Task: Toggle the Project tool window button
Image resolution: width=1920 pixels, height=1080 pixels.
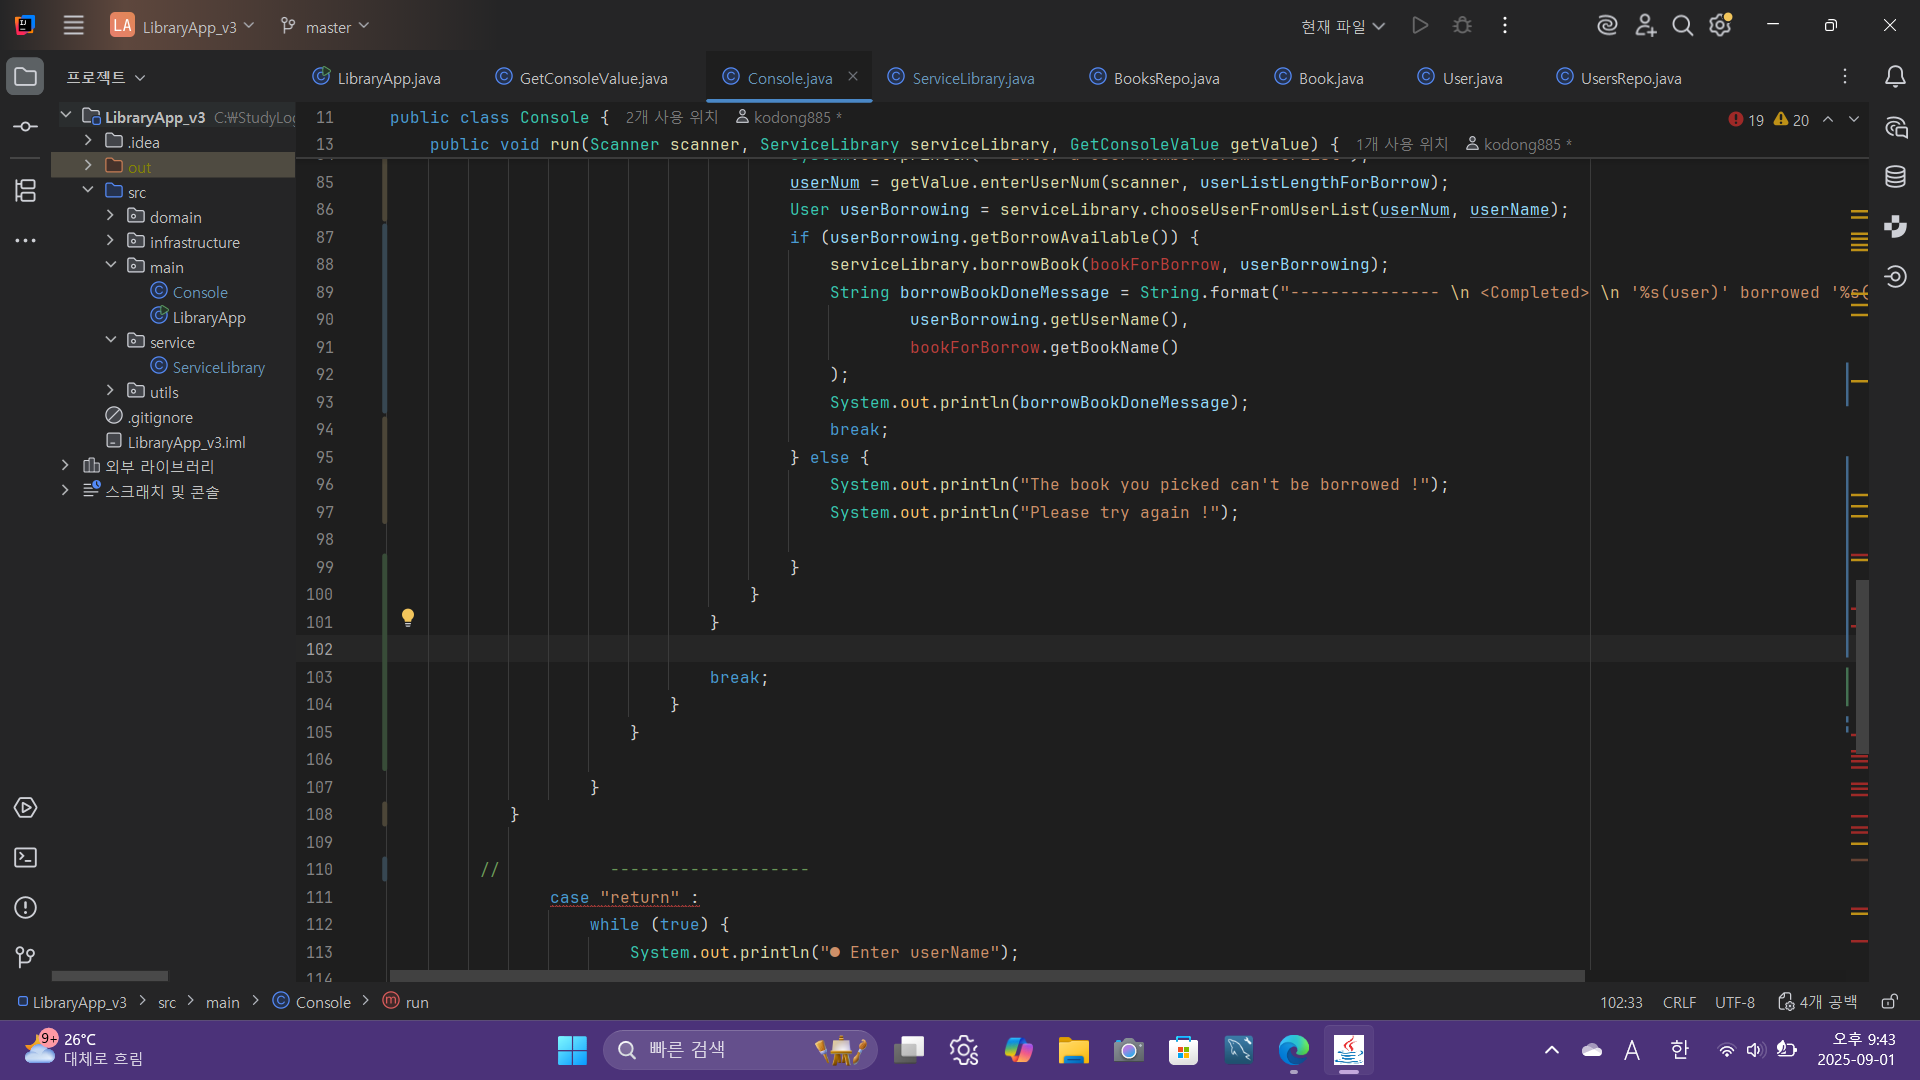Action: tap(26, 77)
